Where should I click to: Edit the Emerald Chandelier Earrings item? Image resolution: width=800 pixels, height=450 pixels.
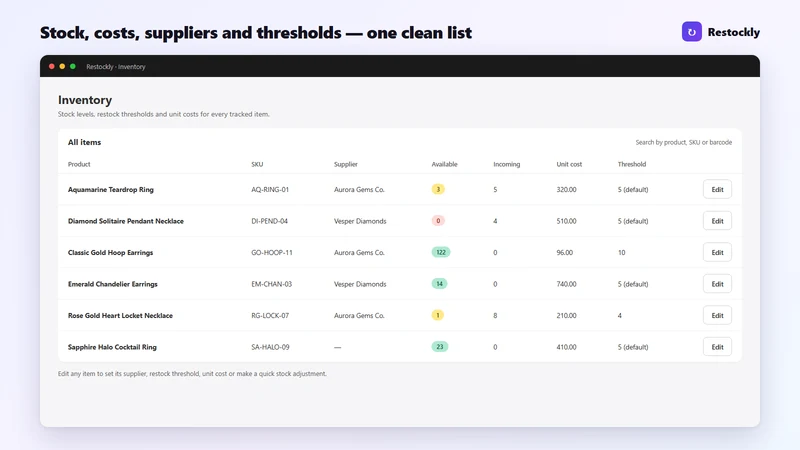[x=717, y=284]
